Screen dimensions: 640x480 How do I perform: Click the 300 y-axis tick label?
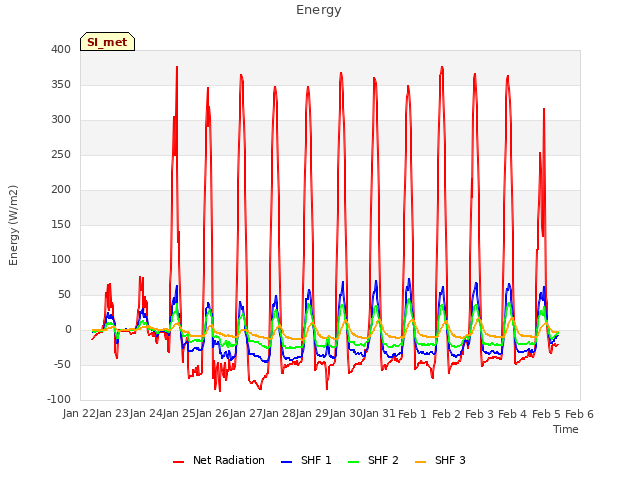pos(61,120)
